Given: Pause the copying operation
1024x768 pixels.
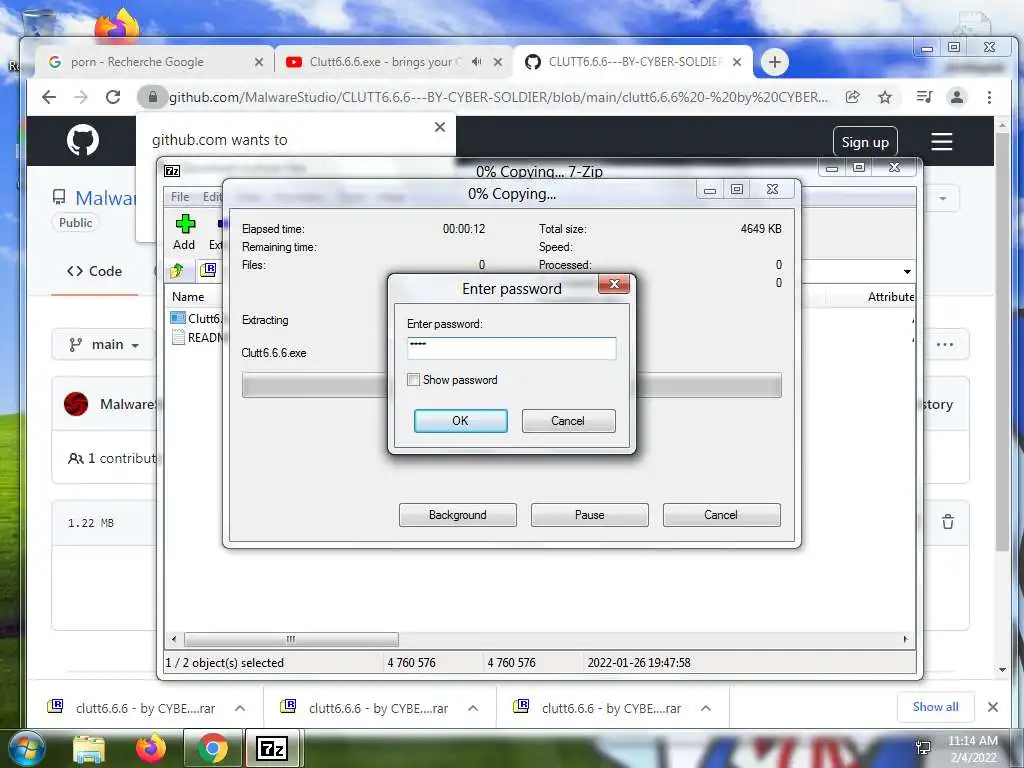Looking at the screenshot, I should [x=590, y=515].
